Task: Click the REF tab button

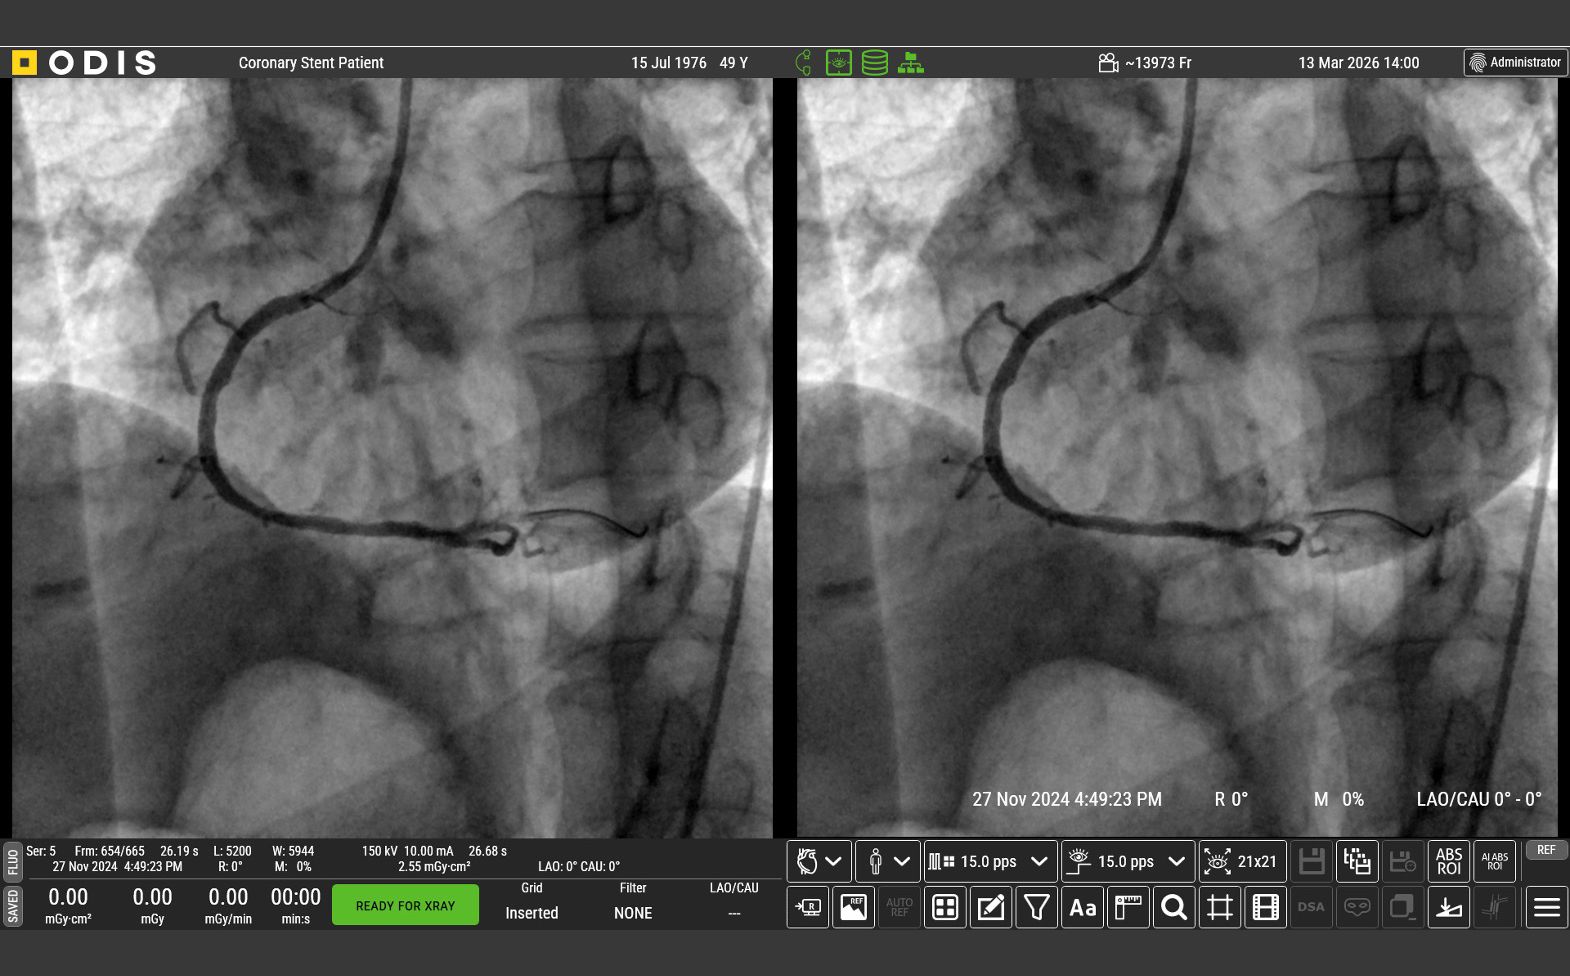Action: tap(1546, 850)
